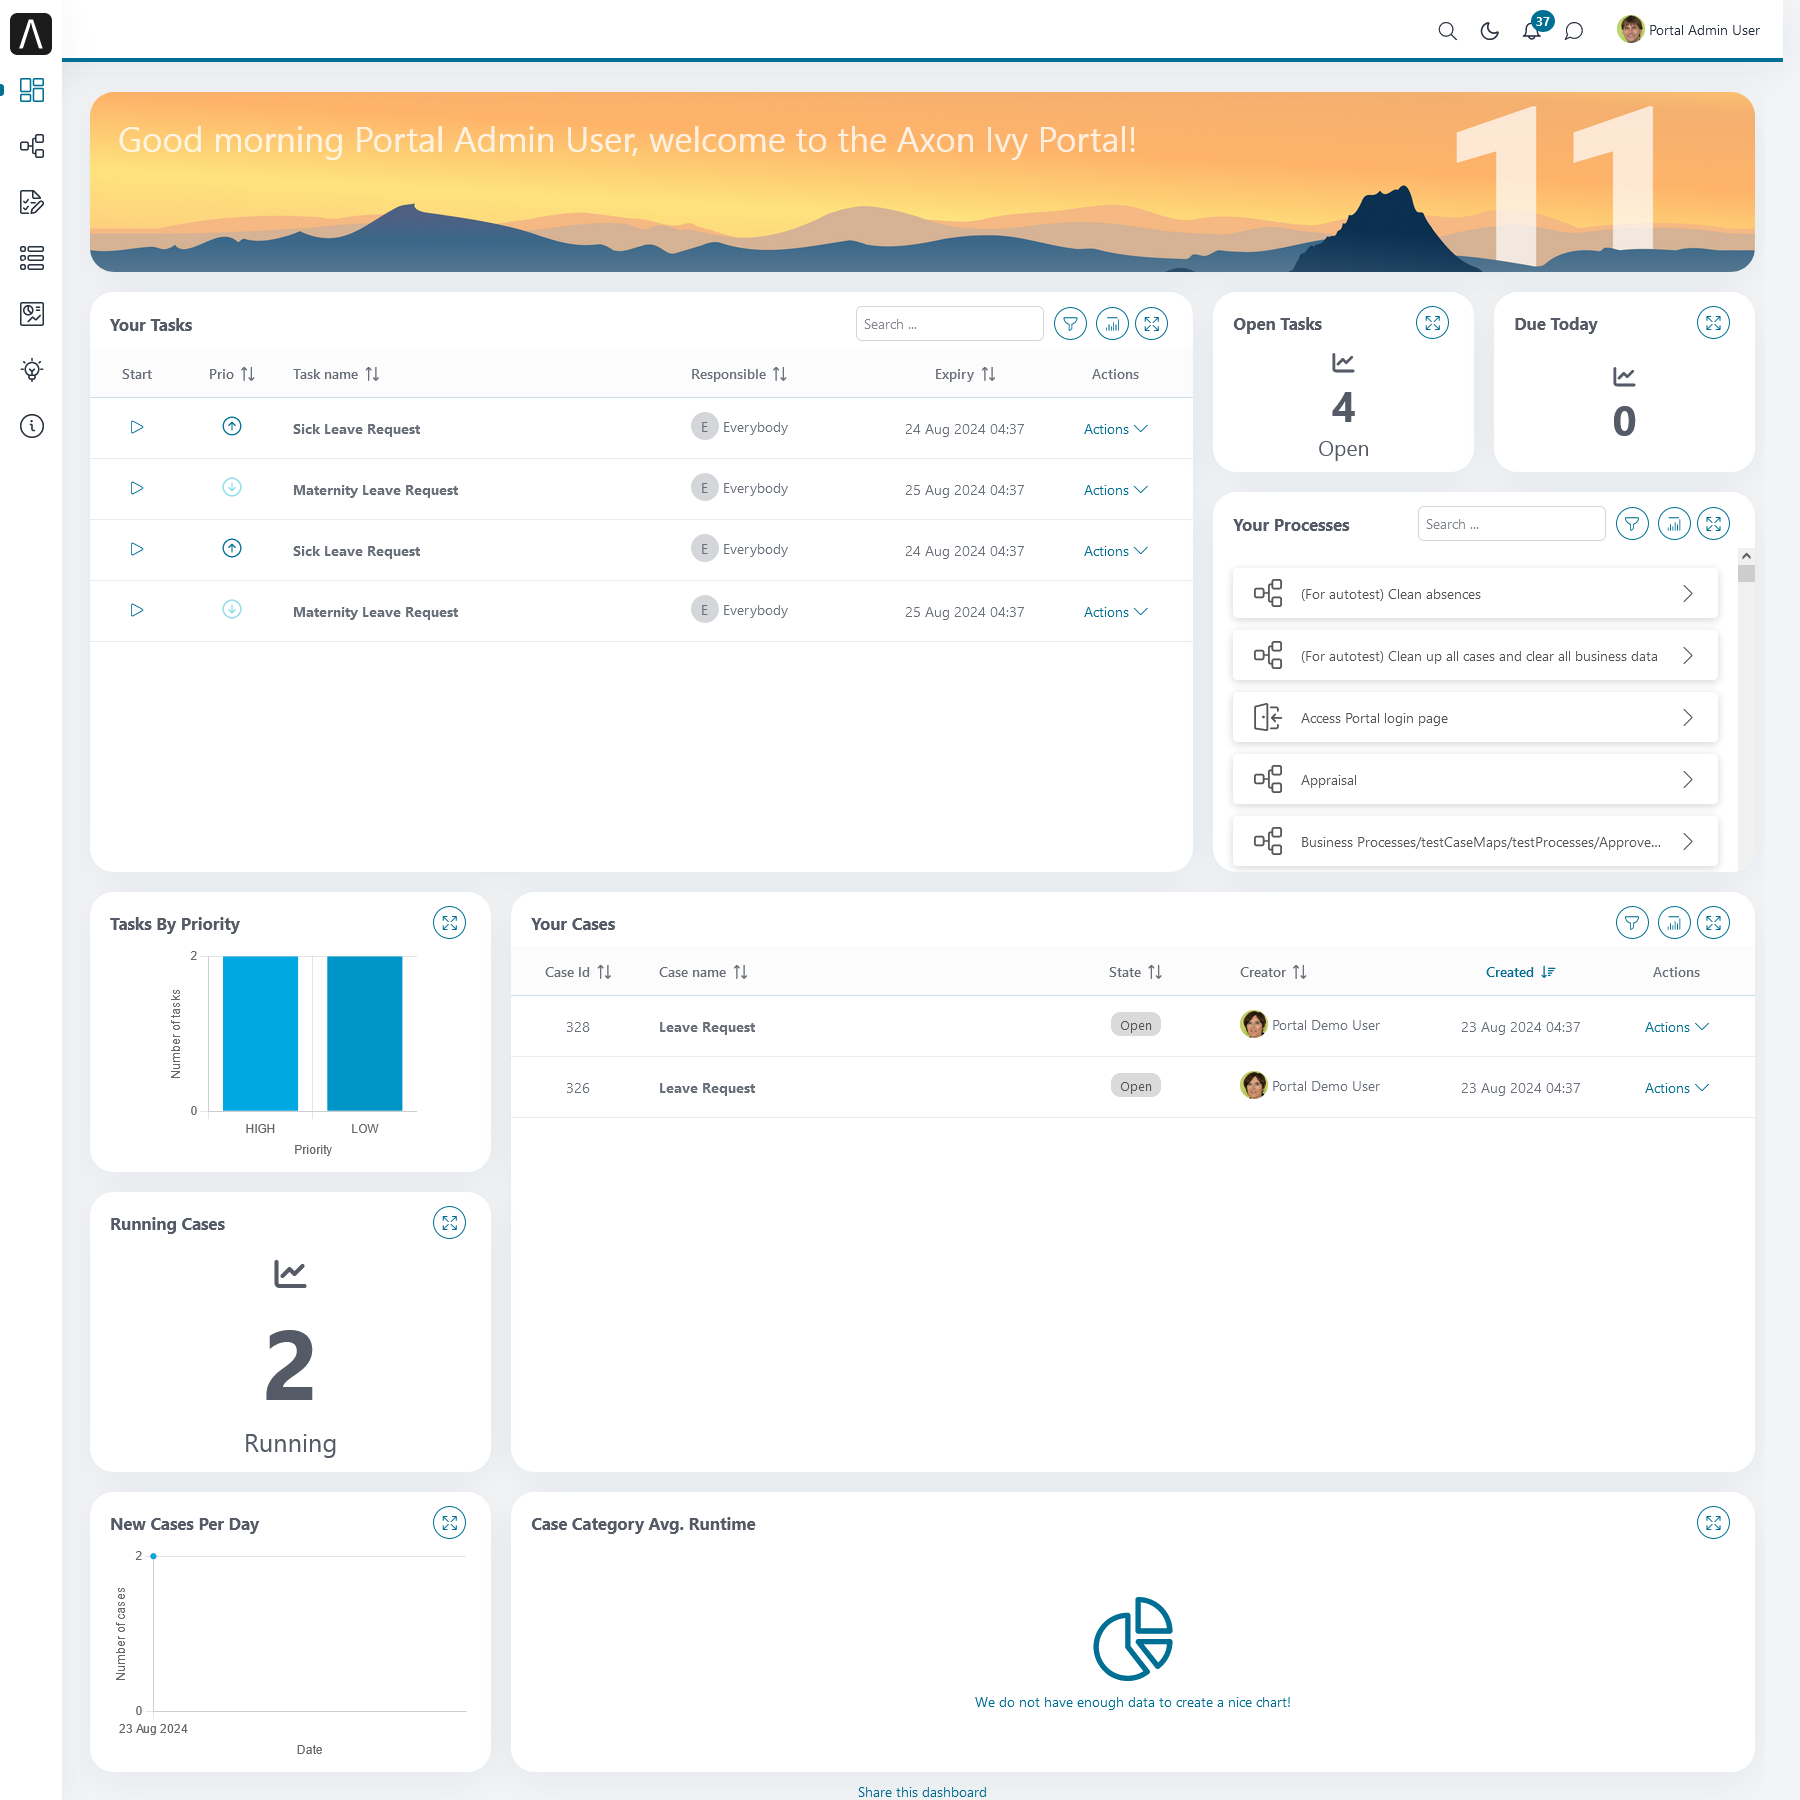Open Leave Request case 326
1800x1800 pixels.
(x=707, y=1088)
